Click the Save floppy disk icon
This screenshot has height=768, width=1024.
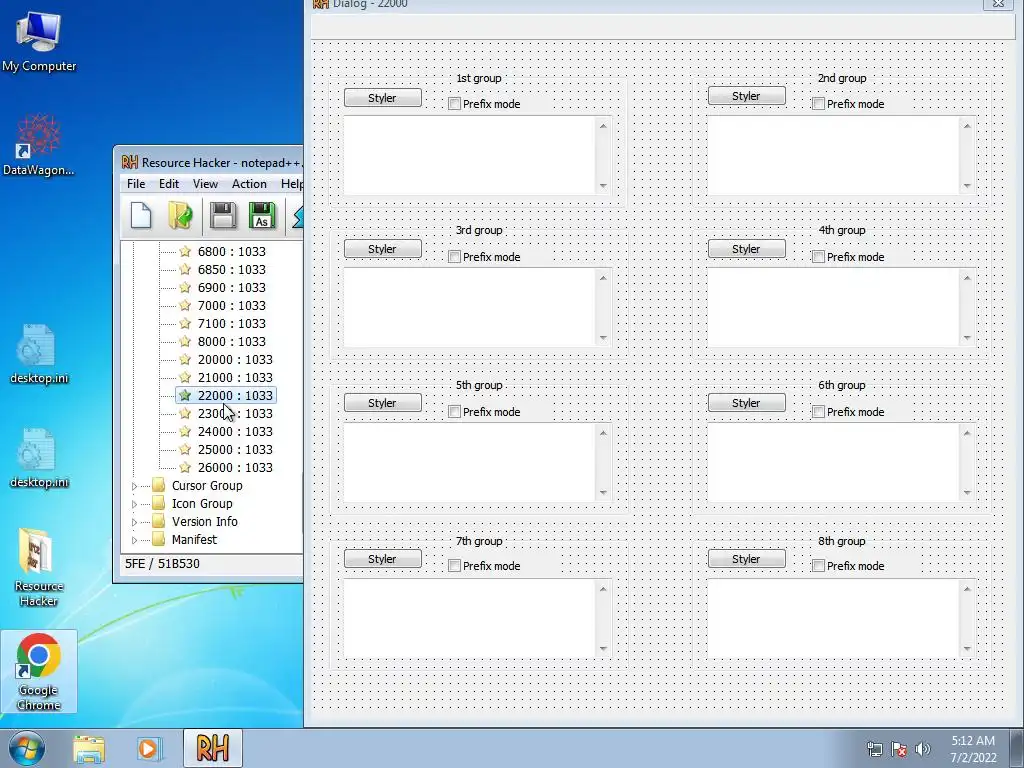point(223,216)
